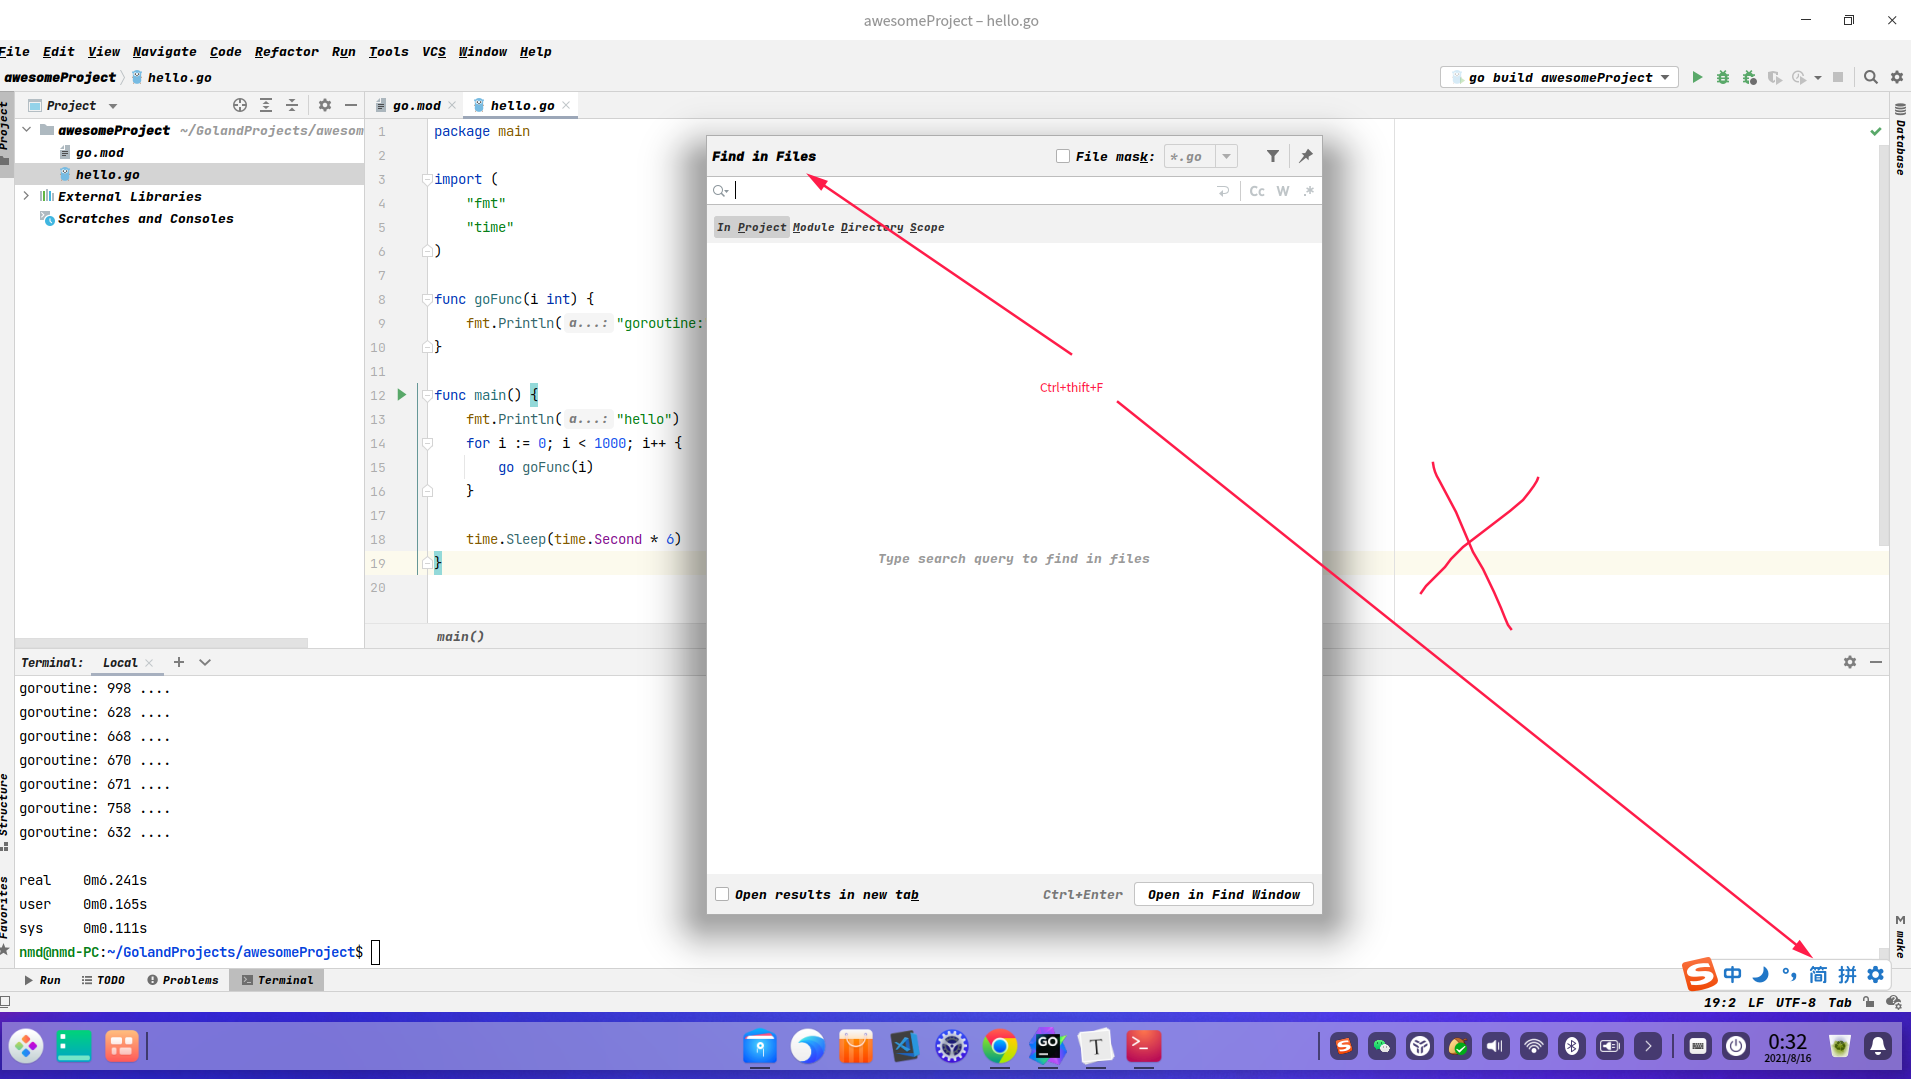
Task: Run the go build configuration
Action: point(1697,77)
